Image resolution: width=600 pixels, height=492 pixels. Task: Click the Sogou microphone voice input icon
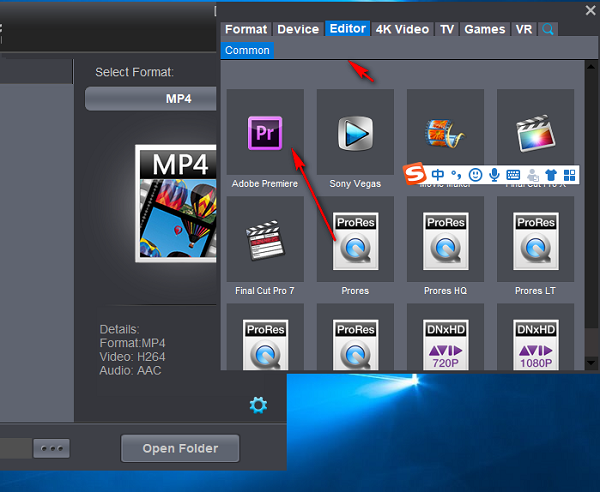(x=494, y=175)
